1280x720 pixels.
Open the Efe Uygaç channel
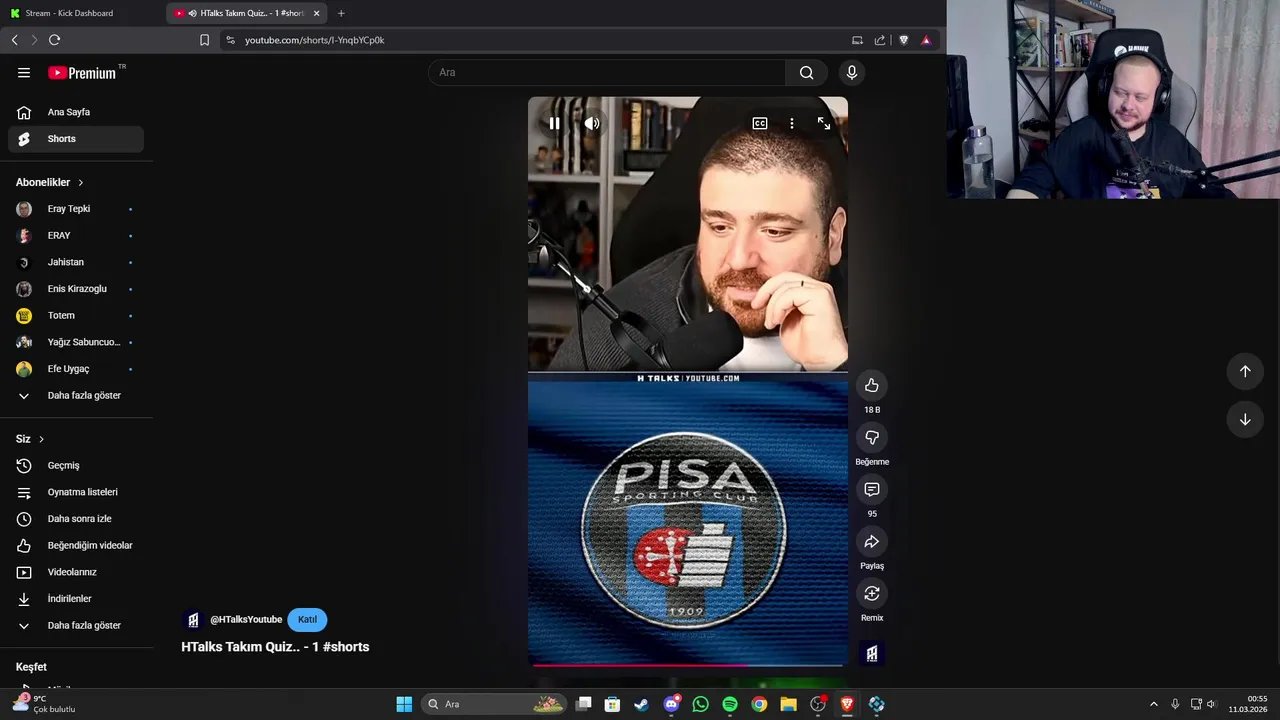pos(76,369)
